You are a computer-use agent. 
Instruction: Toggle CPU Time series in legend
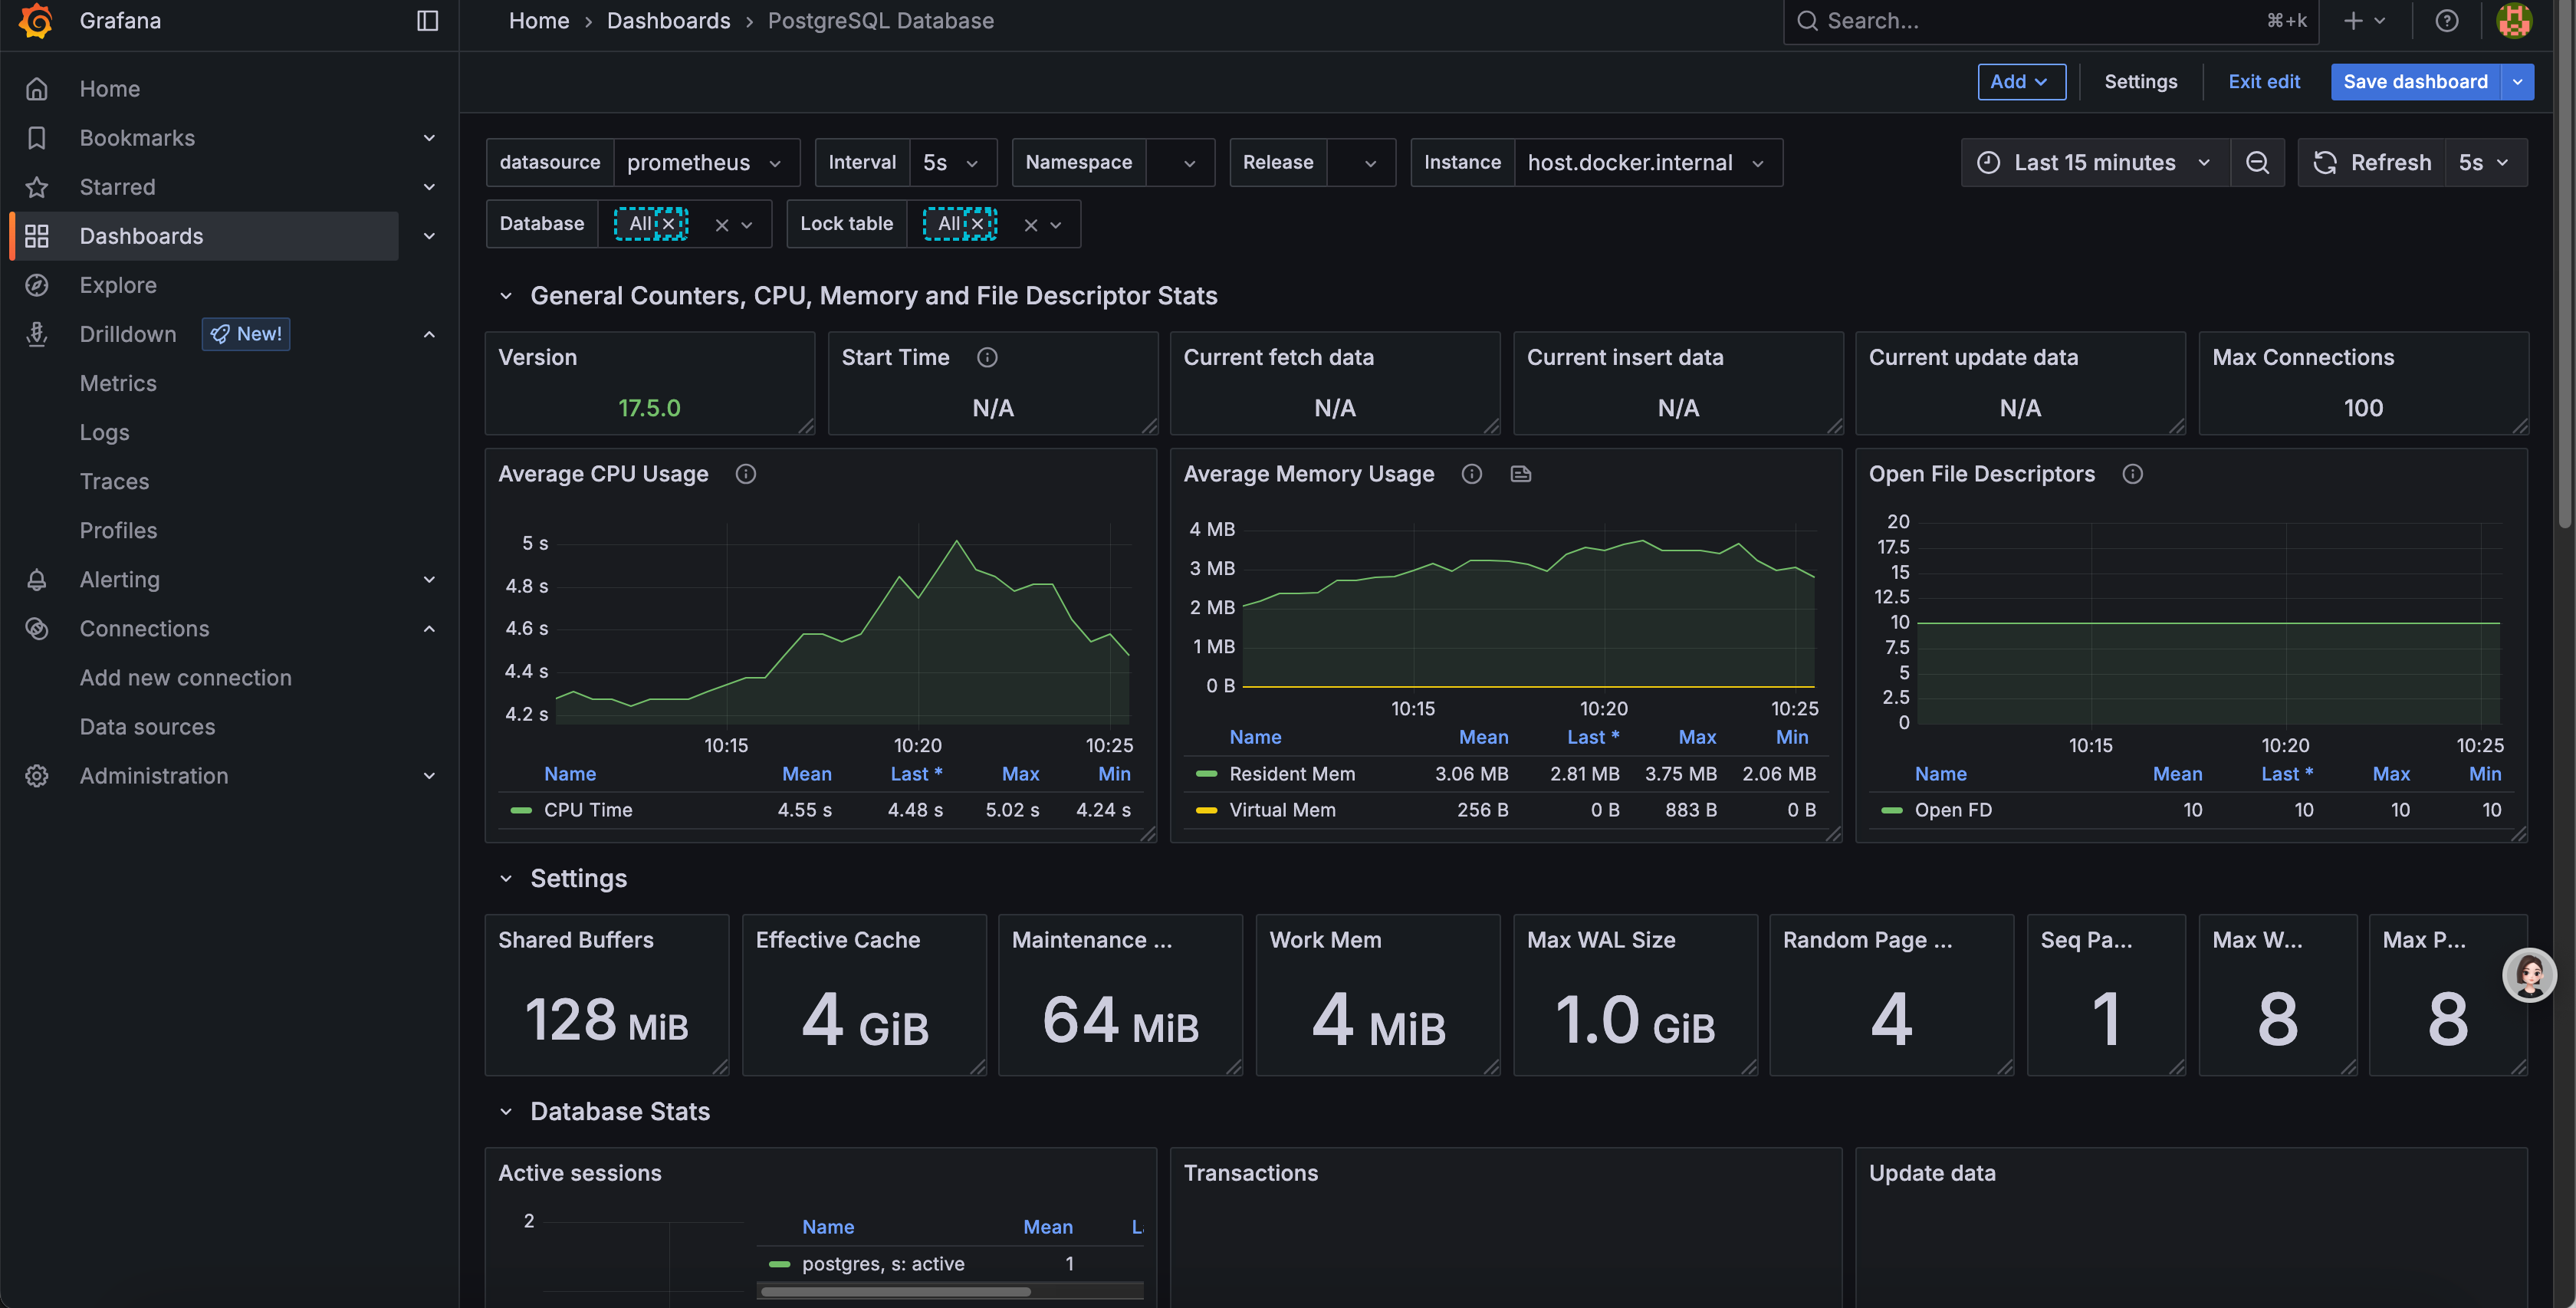[x=587, y=810]
